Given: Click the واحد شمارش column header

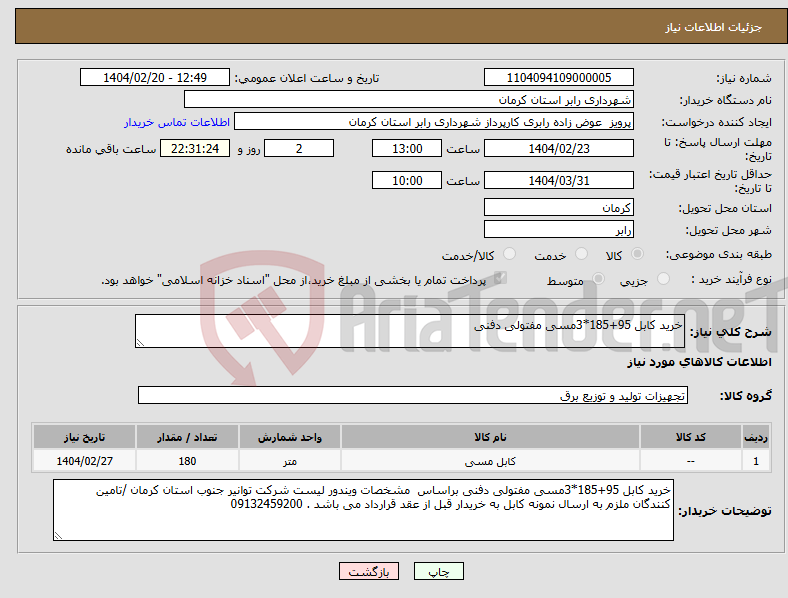Looking at the screenshot, I should coord(290,437).
